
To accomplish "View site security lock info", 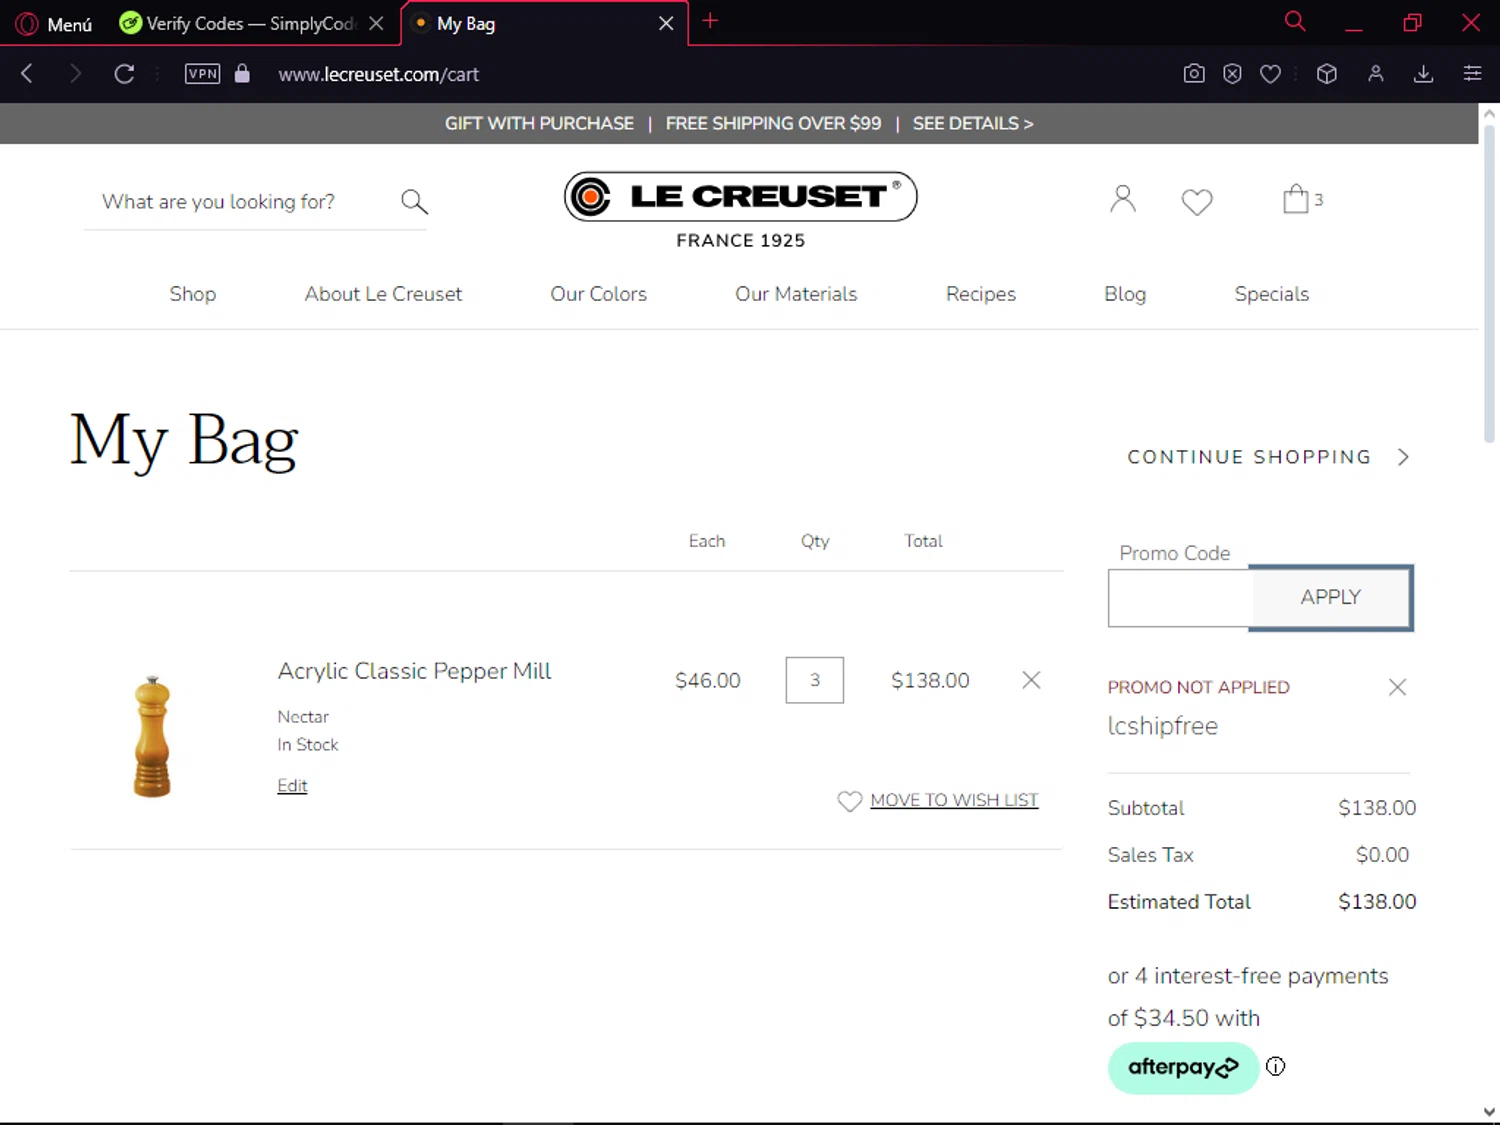I will click(x=242, y=73).
